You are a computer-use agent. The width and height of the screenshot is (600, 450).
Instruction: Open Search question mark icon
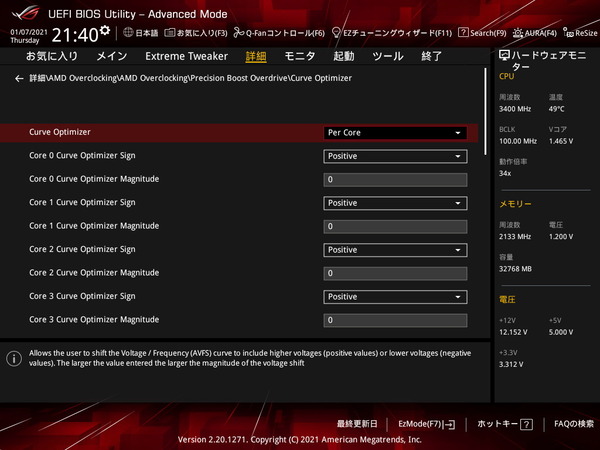(x=463, y=33)
